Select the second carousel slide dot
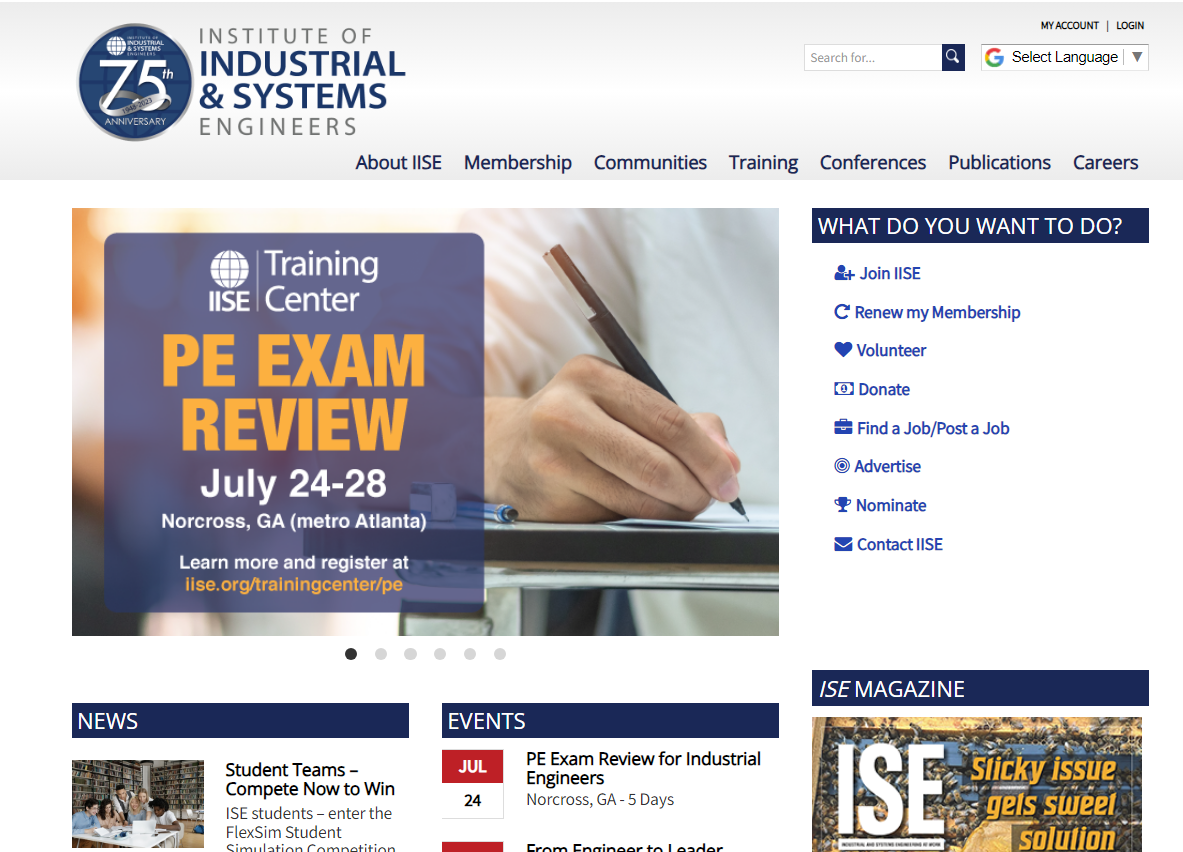1183x852 pixels. pos(381,654)
